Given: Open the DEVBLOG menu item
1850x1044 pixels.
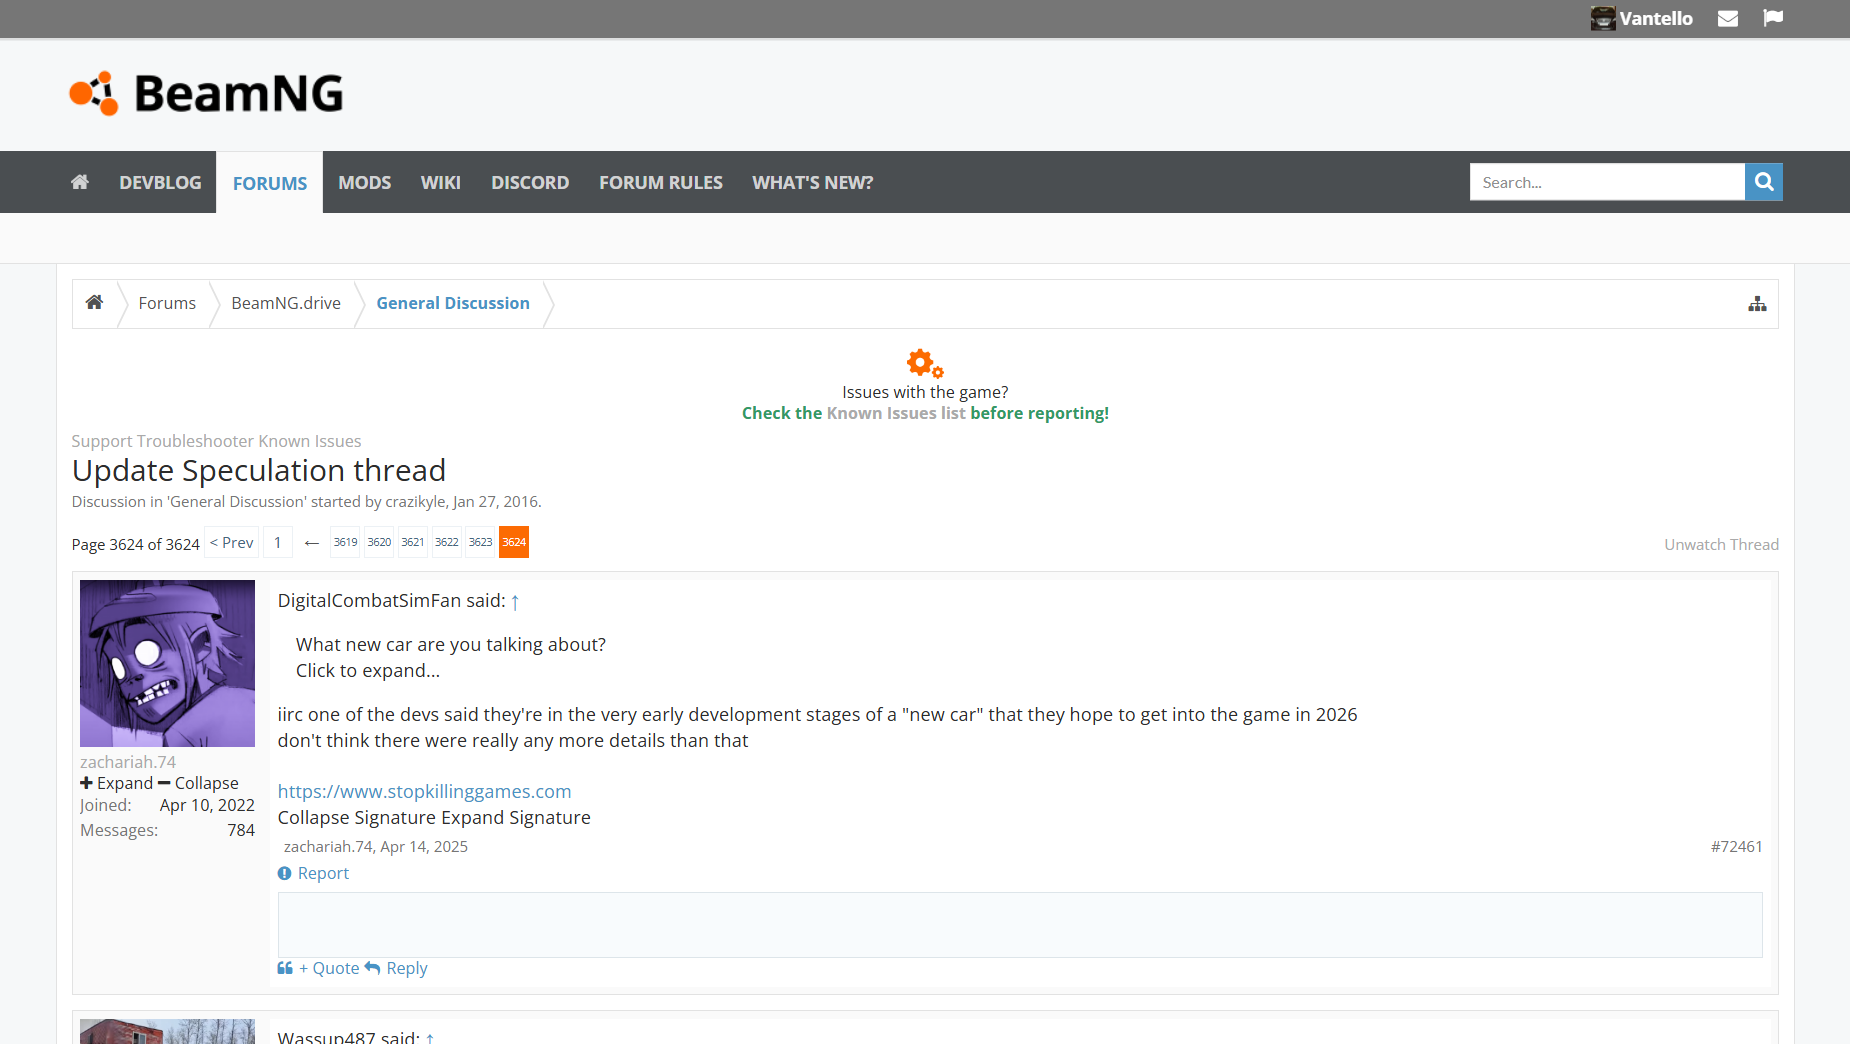Looking at the screenshot, I should [160, 182].
